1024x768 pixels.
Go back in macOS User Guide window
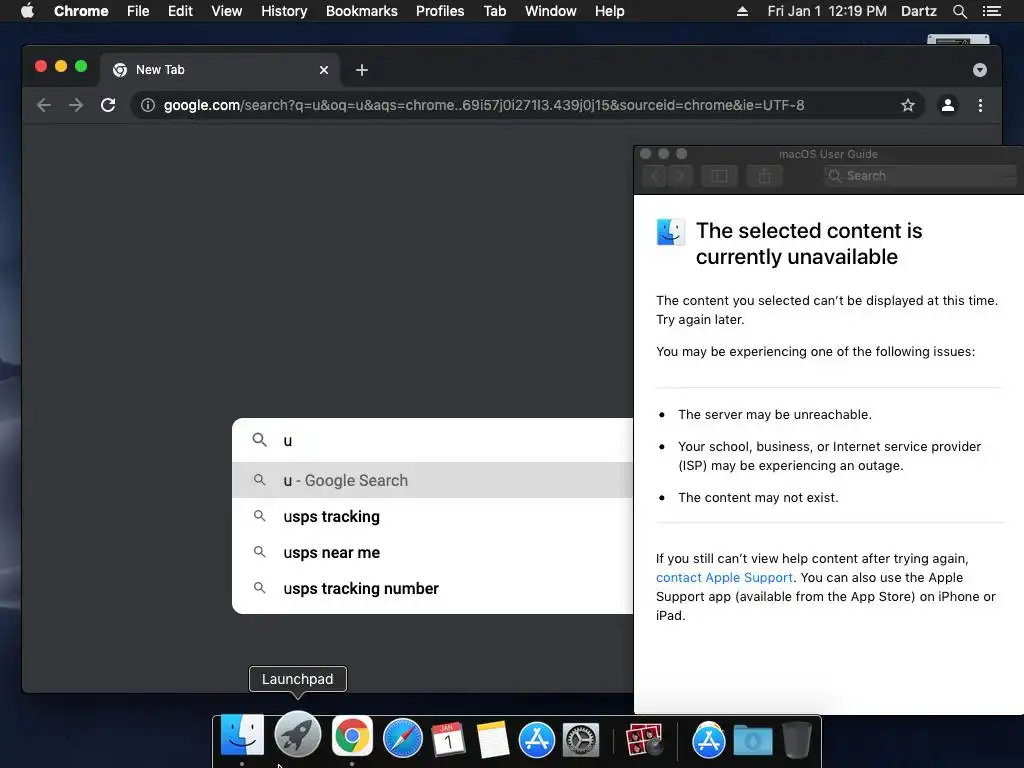tap(656, 176)
